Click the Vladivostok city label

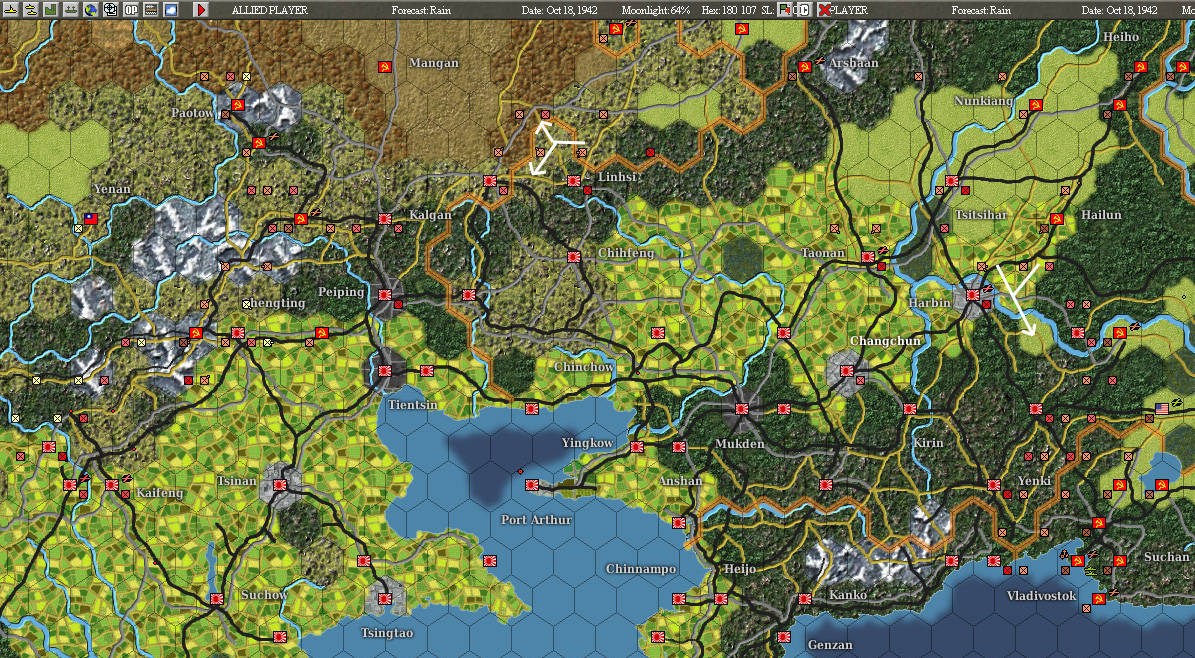click(1041, 595)
